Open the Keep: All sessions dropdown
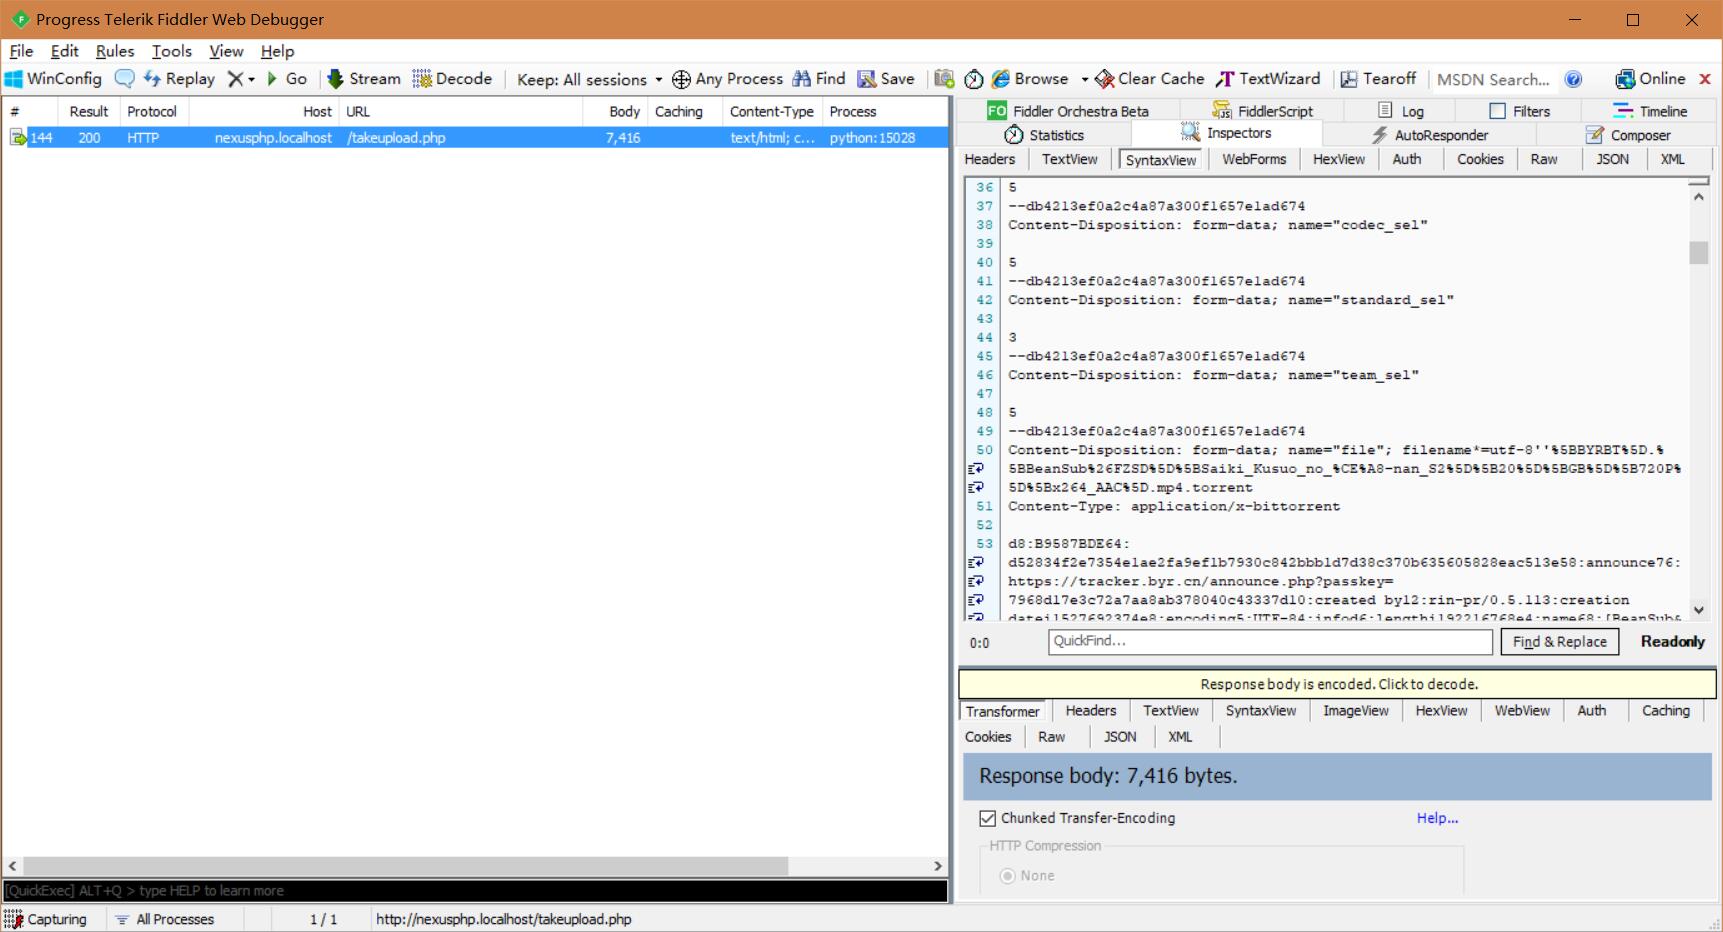The width and height of the screenshot is (1723, 932). pos(590,79)
